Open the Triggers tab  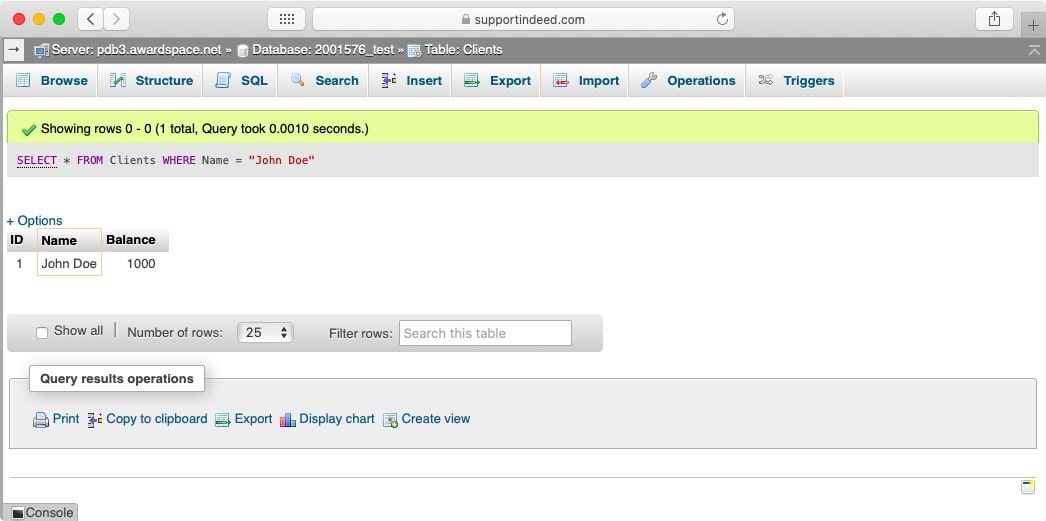point(797,81)
